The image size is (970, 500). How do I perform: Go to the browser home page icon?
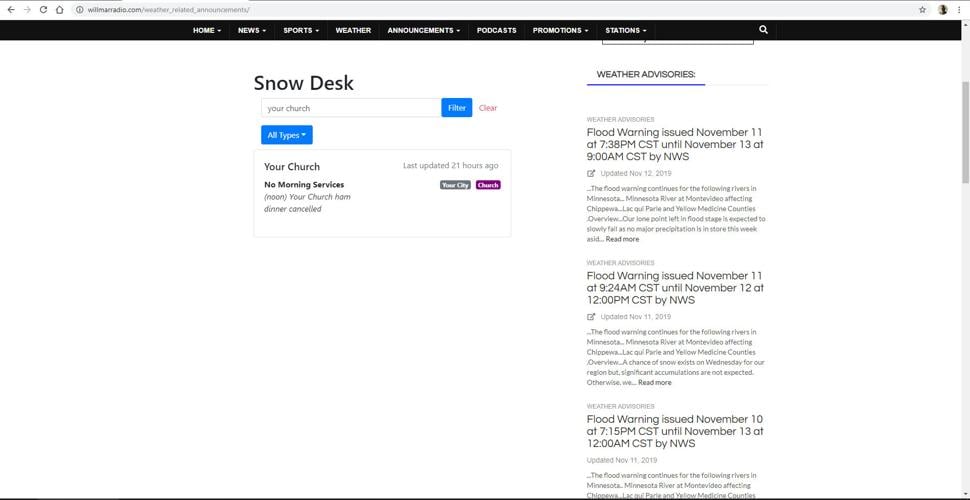point(60,9)
